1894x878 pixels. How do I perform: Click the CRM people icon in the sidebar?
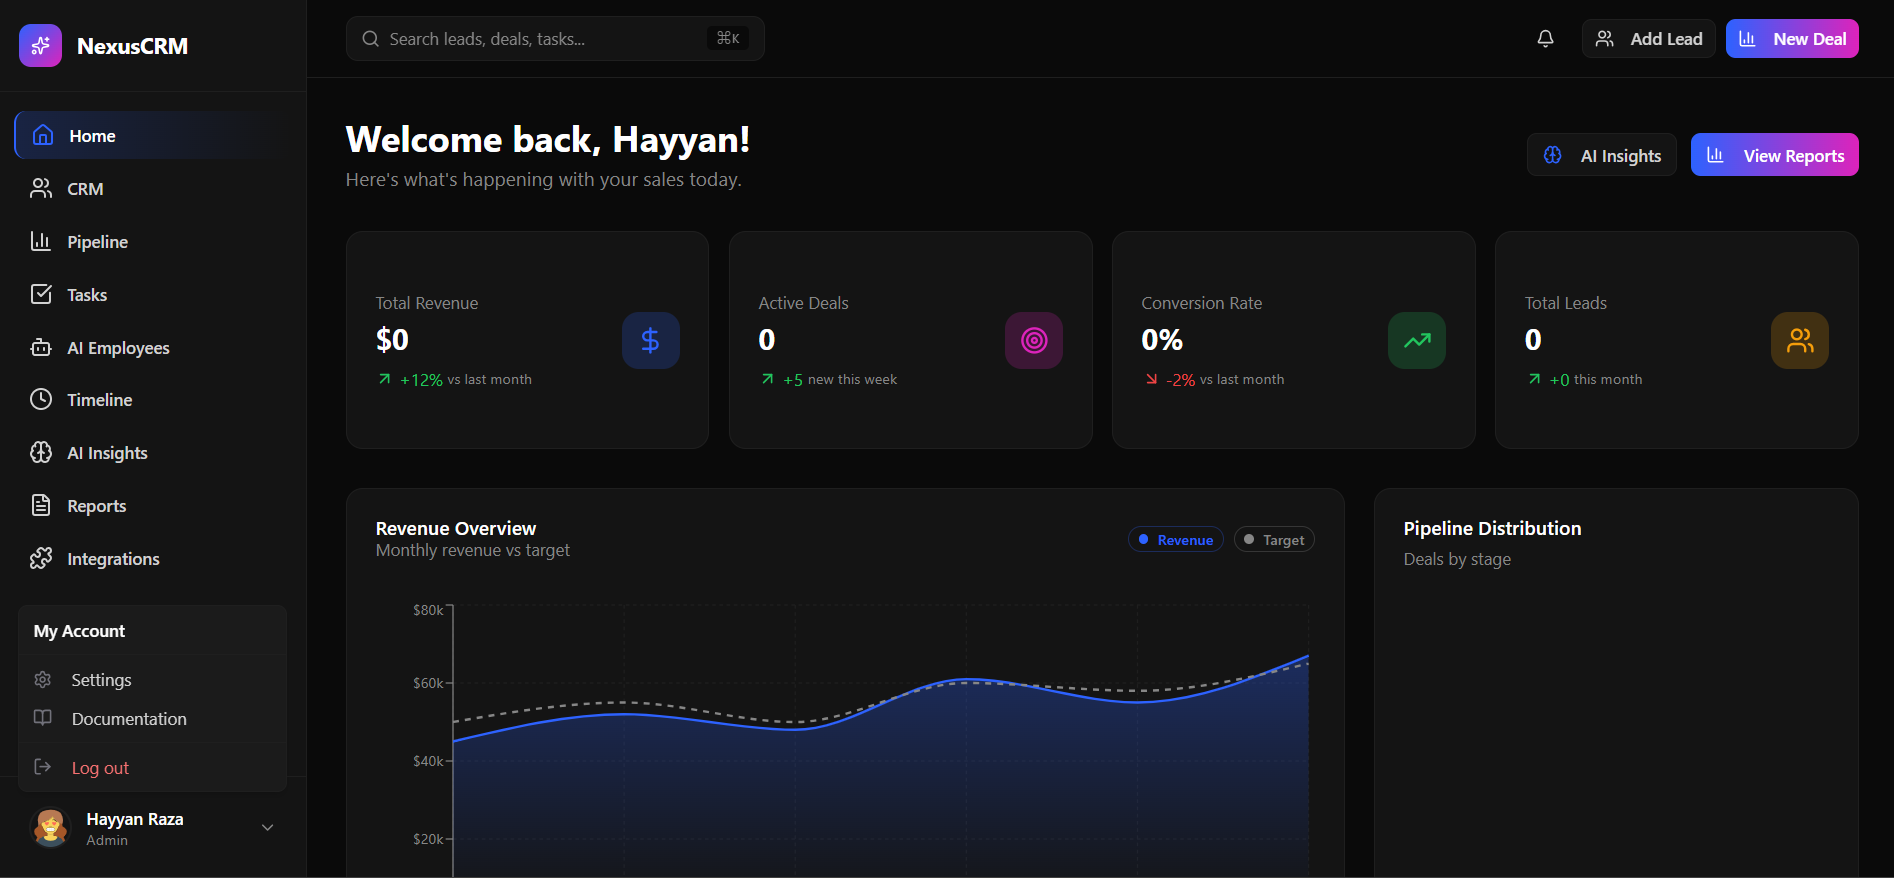coord(41,188)
